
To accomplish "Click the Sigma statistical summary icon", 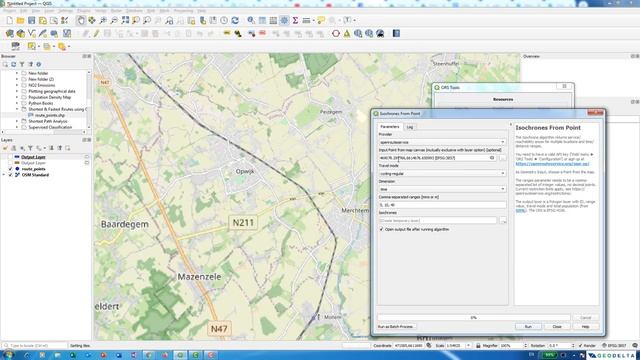I will point(295,20).
